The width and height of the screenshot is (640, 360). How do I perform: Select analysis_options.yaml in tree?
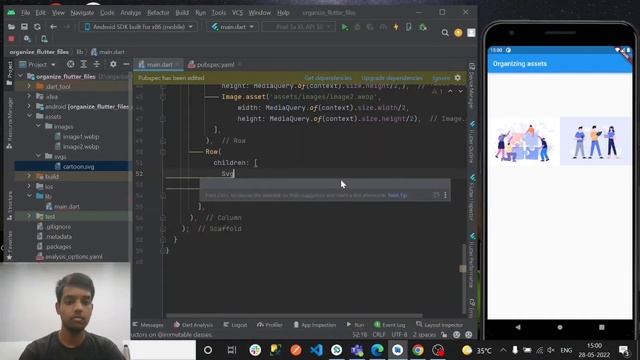69,257
